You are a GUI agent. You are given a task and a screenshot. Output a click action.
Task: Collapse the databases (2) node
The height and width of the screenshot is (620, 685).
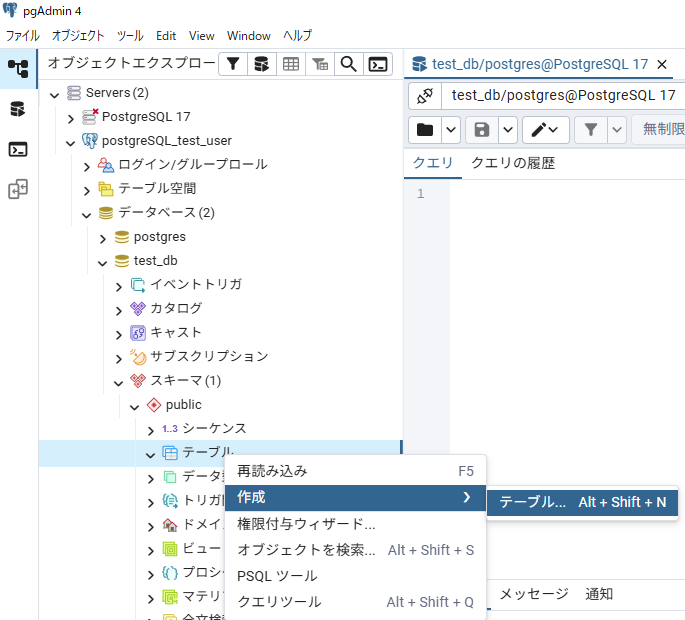(86, 215)
